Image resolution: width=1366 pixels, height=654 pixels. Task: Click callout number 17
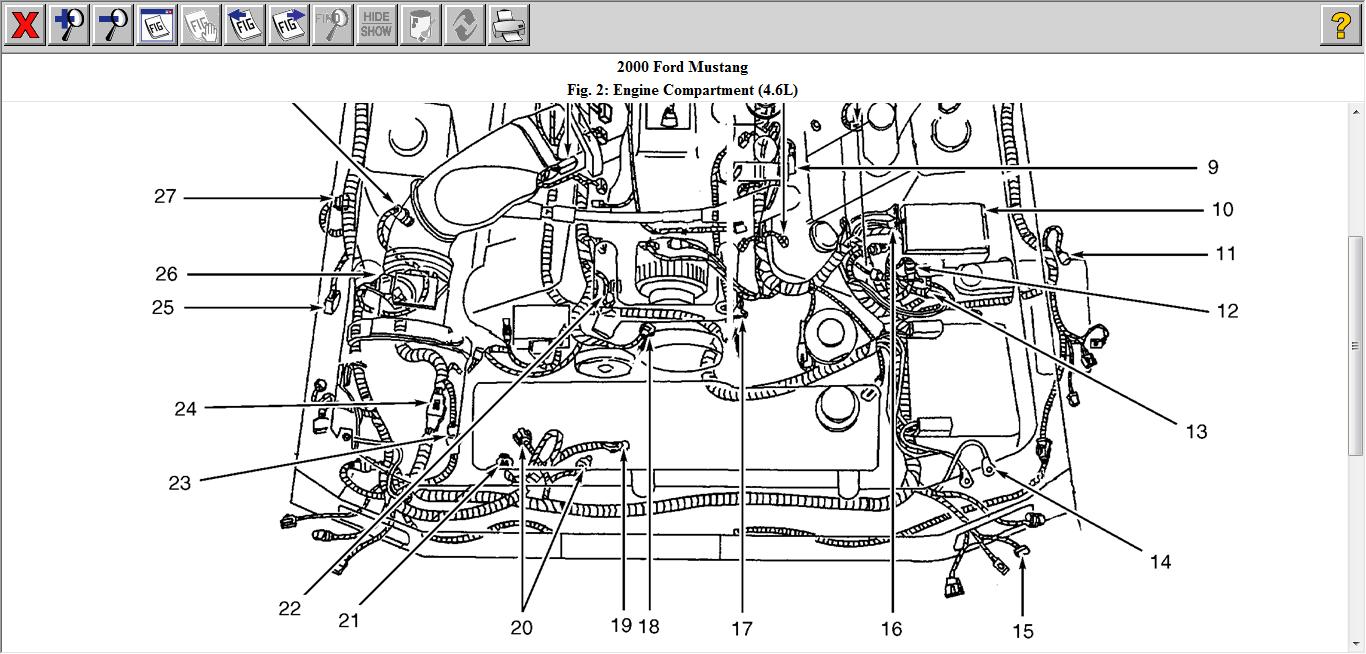(741, 628)
